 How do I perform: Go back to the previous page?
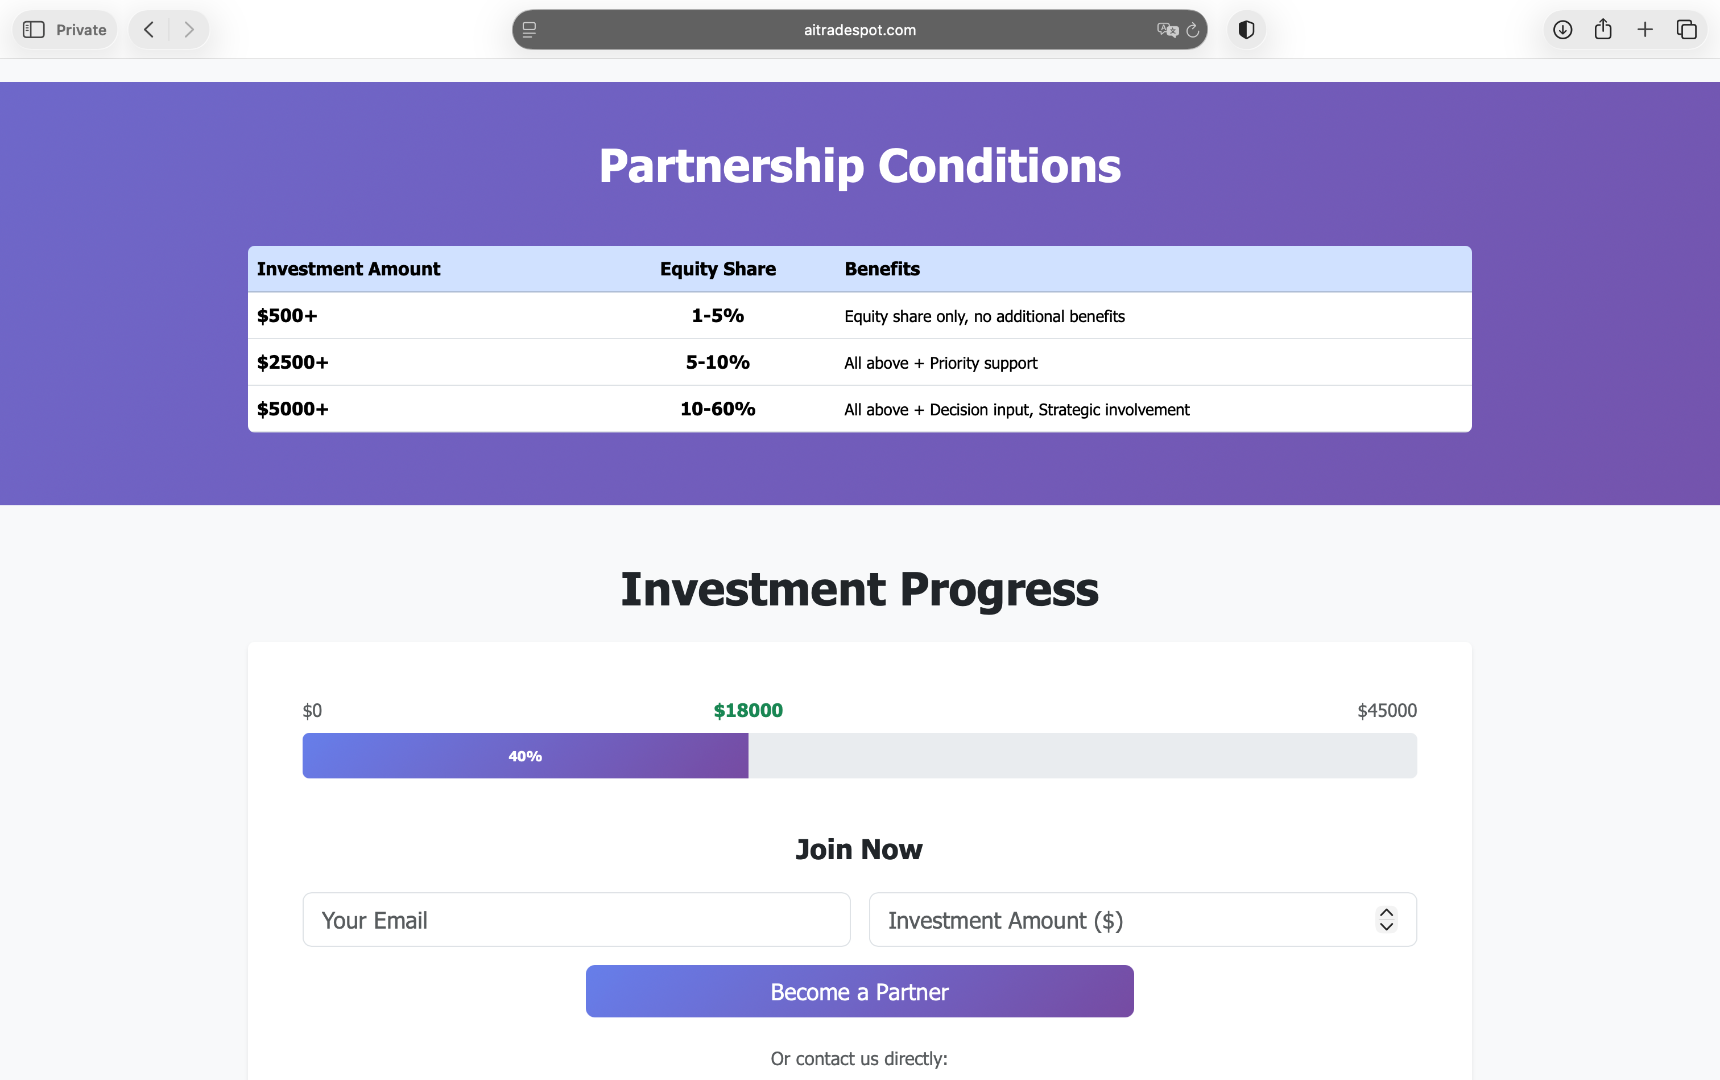(x=149, y=30)
